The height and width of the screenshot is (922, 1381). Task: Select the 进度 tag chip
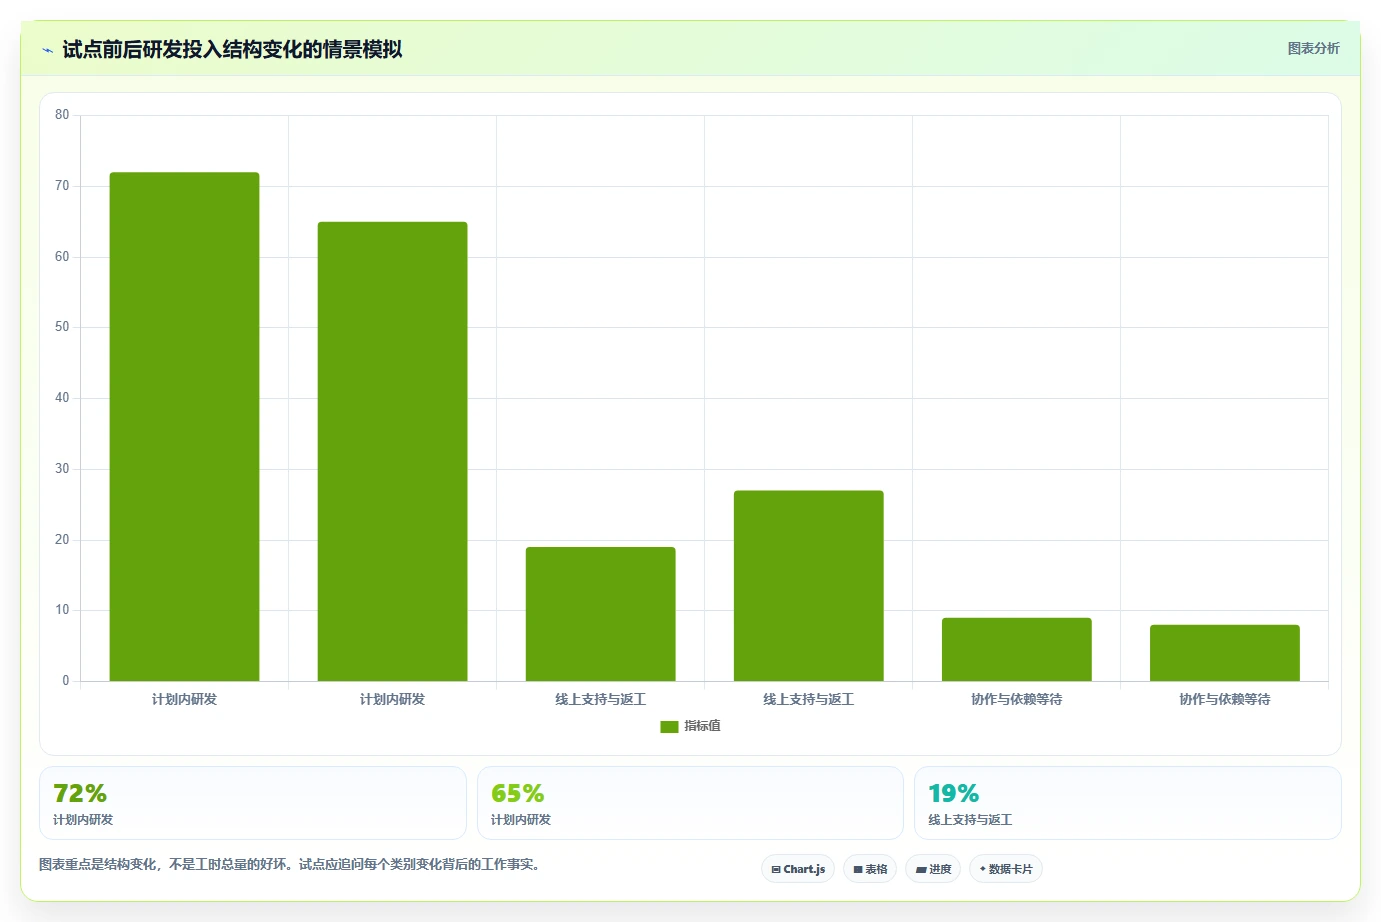933,869
